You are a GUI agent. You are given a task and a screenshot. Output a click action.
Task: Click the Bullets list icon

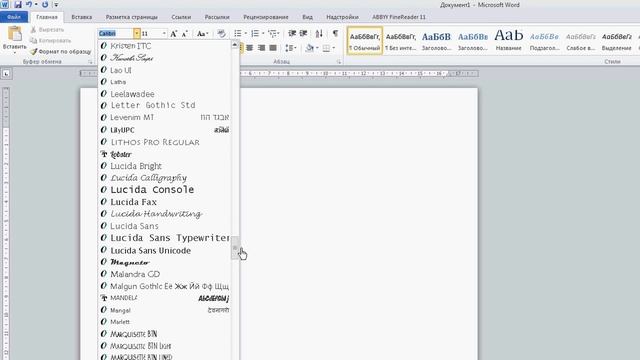(238, 33)
